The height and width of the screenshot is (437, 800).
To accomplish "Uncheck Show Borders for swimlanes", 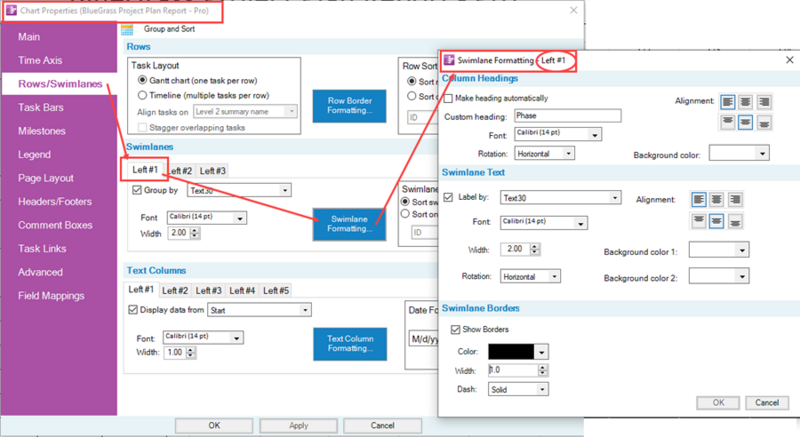I will [456, 329].
